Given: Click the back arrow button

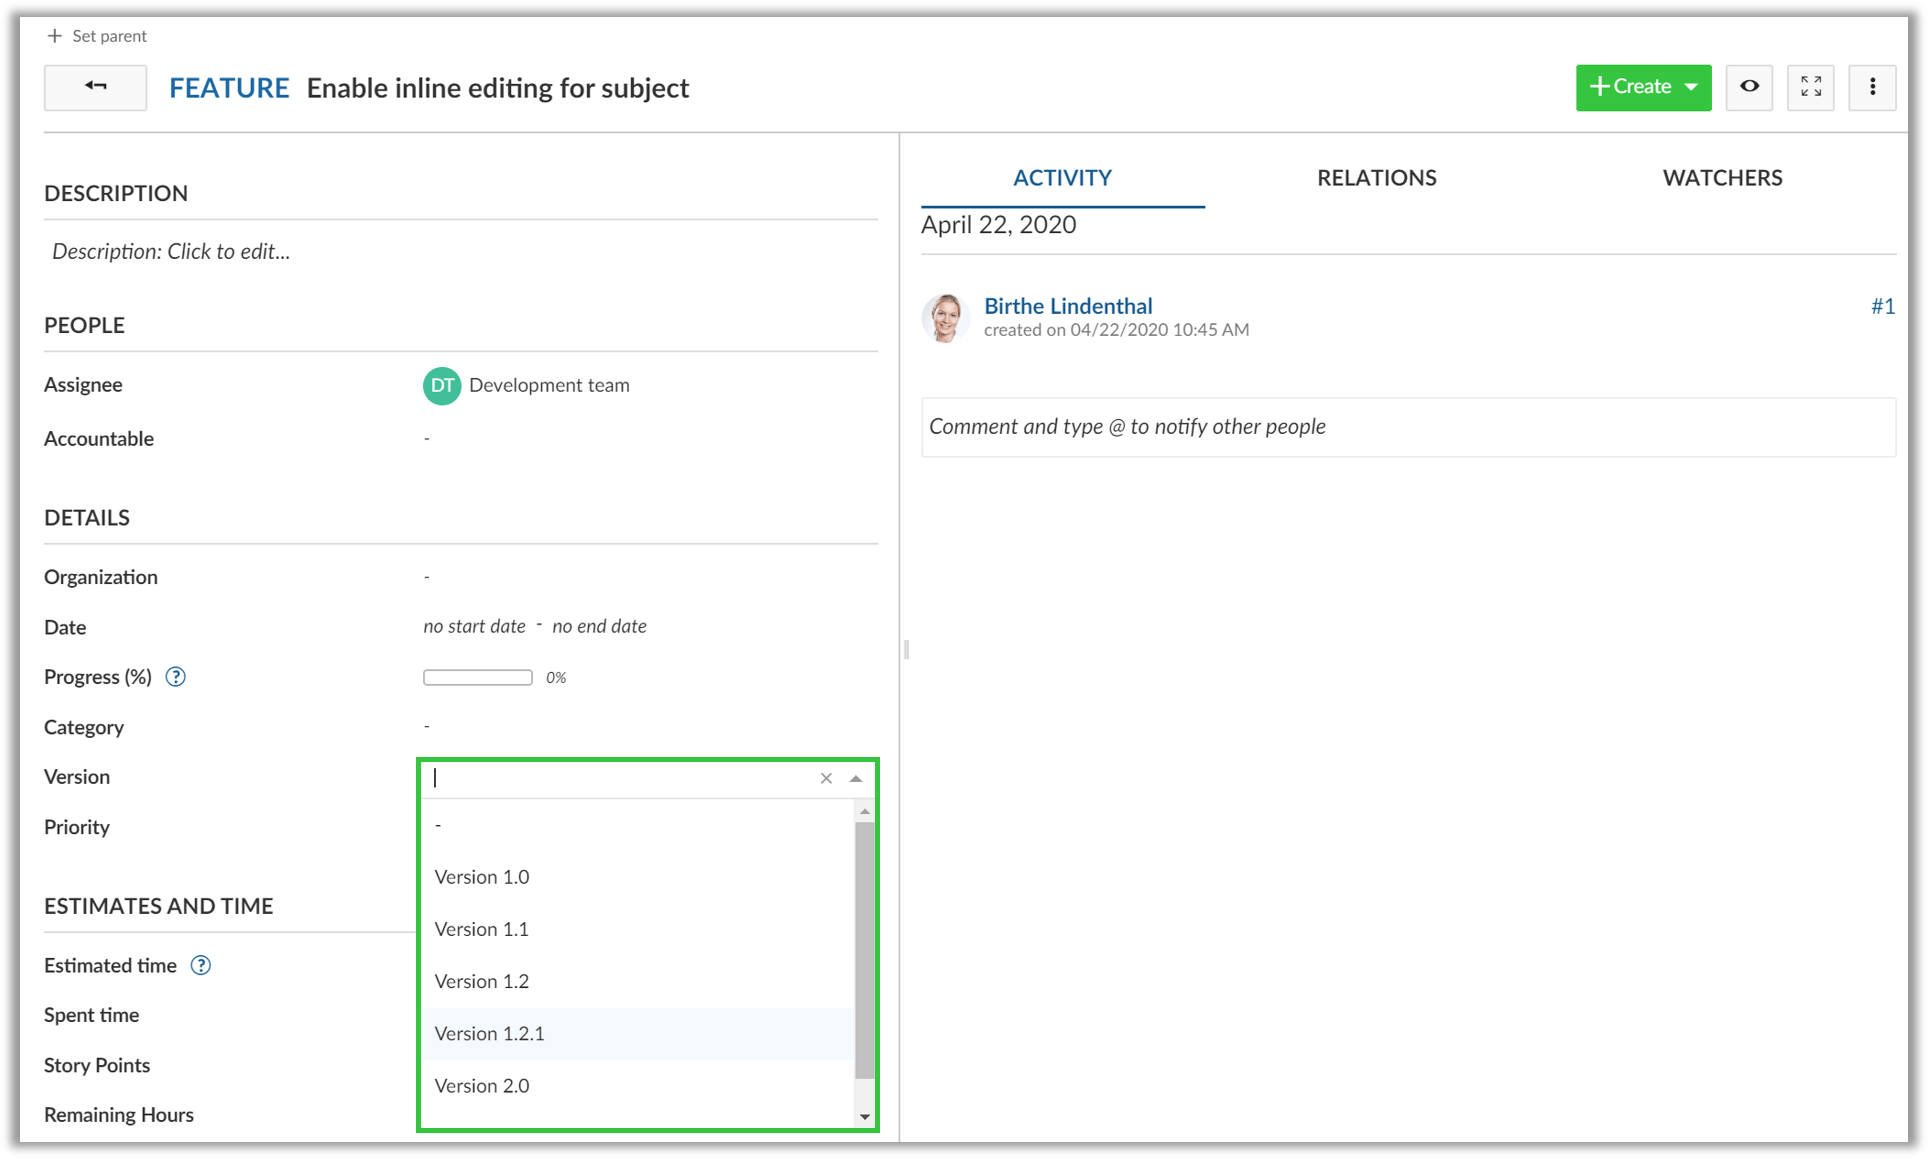Looking at the screenshot, I should pyautogui.click(x=95, y=88).
